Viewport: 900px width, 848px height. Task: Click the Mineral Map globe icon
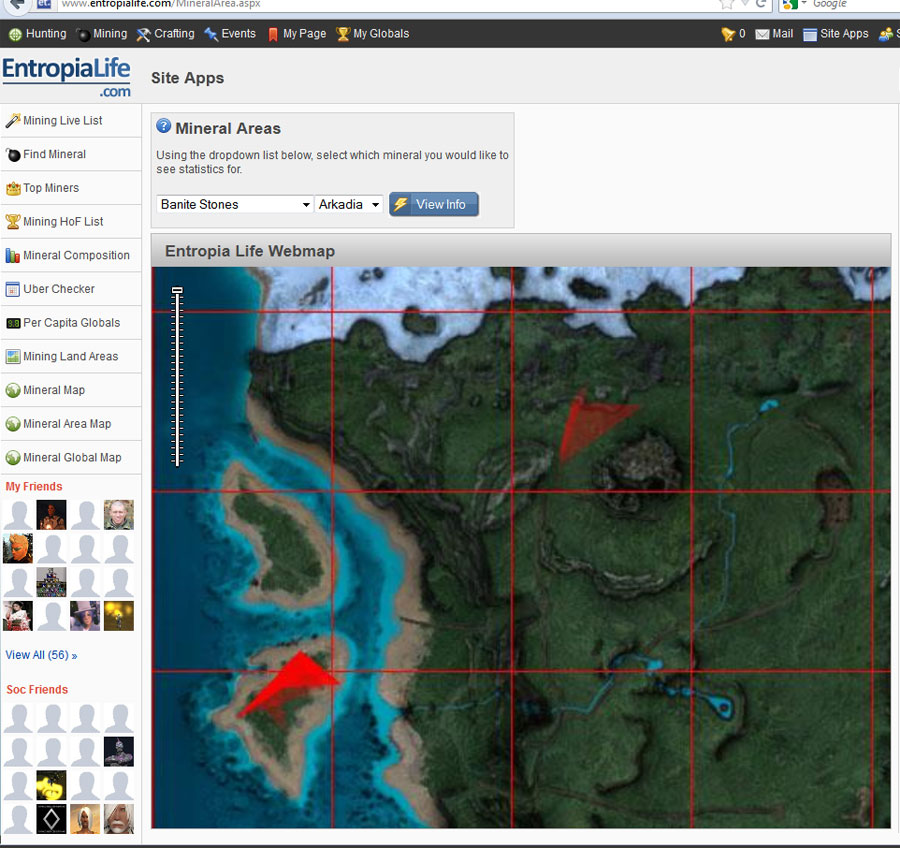[x=13, y=390]
